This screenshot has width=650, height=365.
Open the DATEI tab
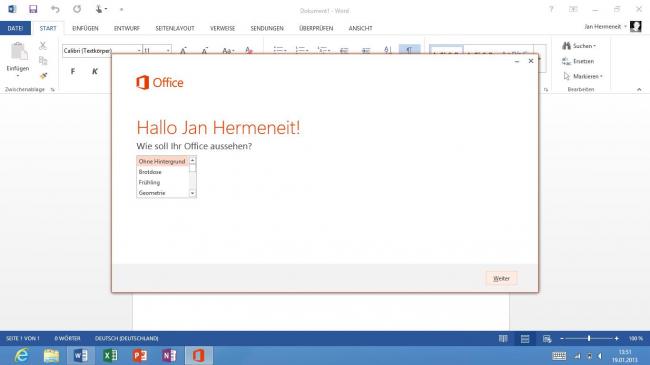[x=15, y=28]
